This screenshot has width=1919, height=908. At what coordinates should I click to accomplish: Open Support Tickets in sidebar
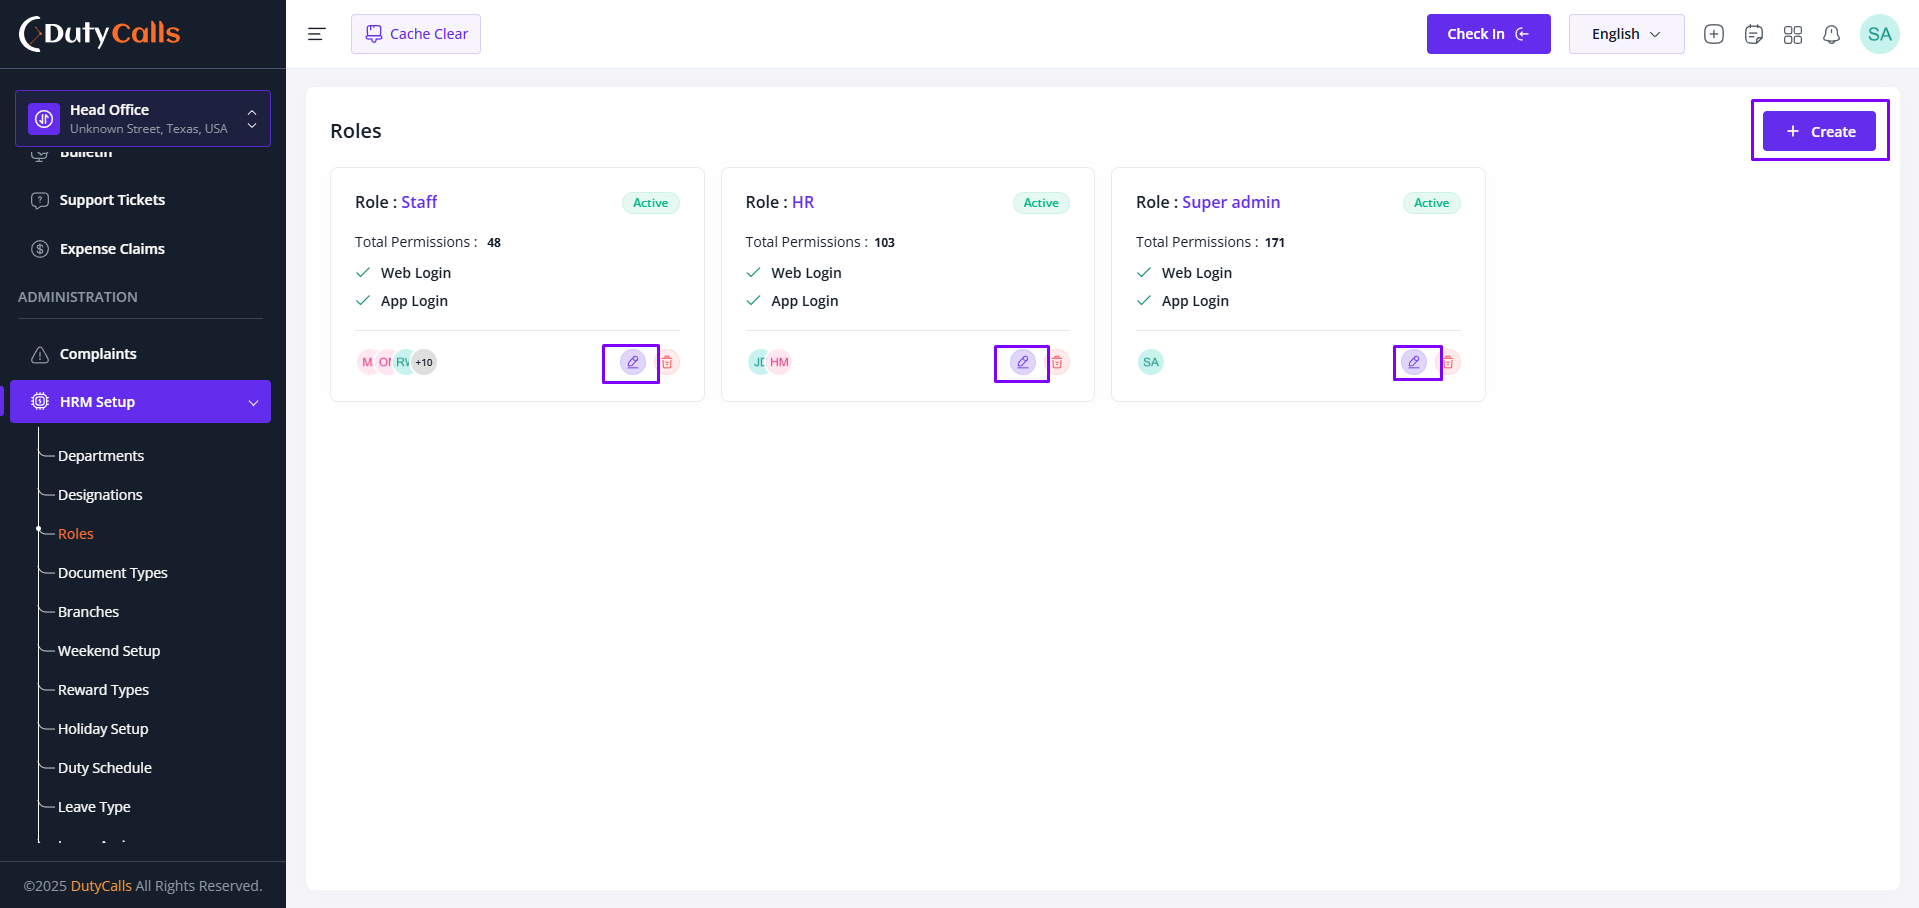(x=112, y=200)
